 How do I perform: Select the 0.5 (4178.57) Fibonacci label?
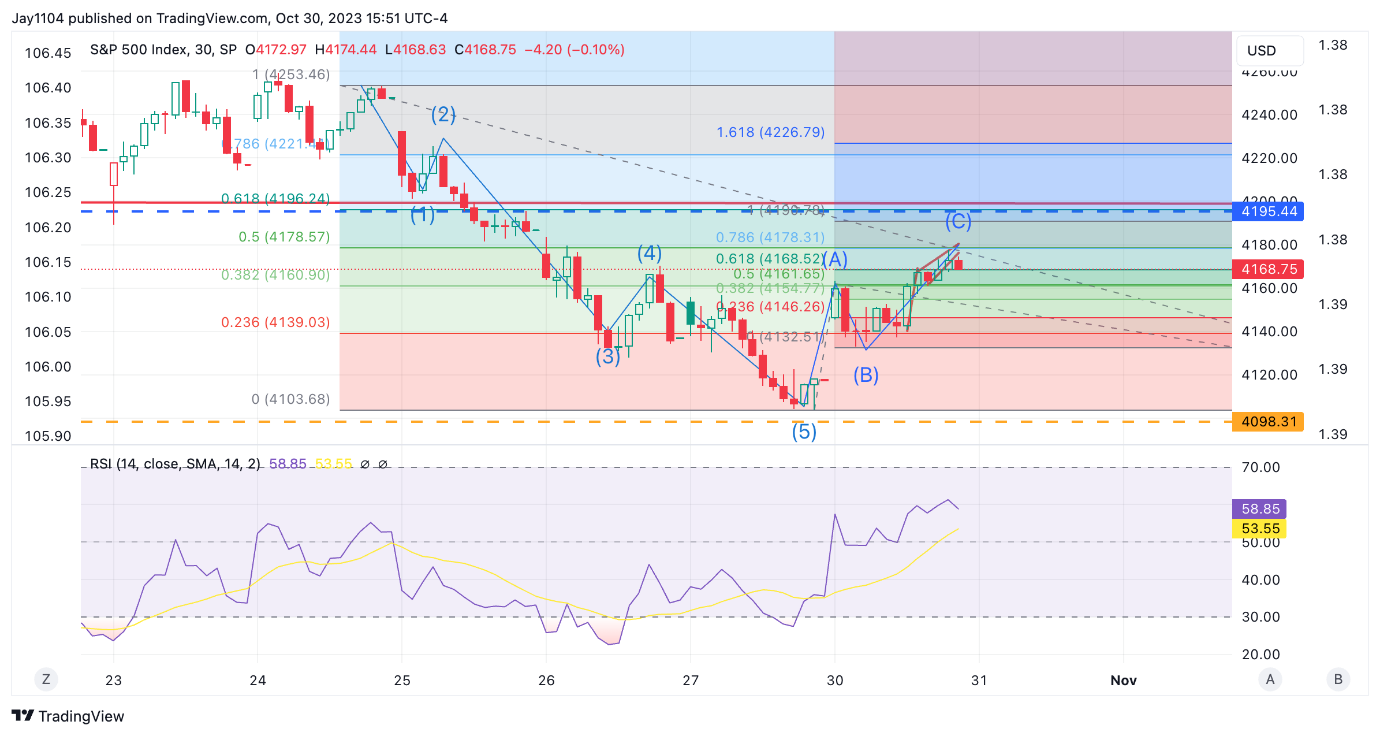tap(284, 237)
